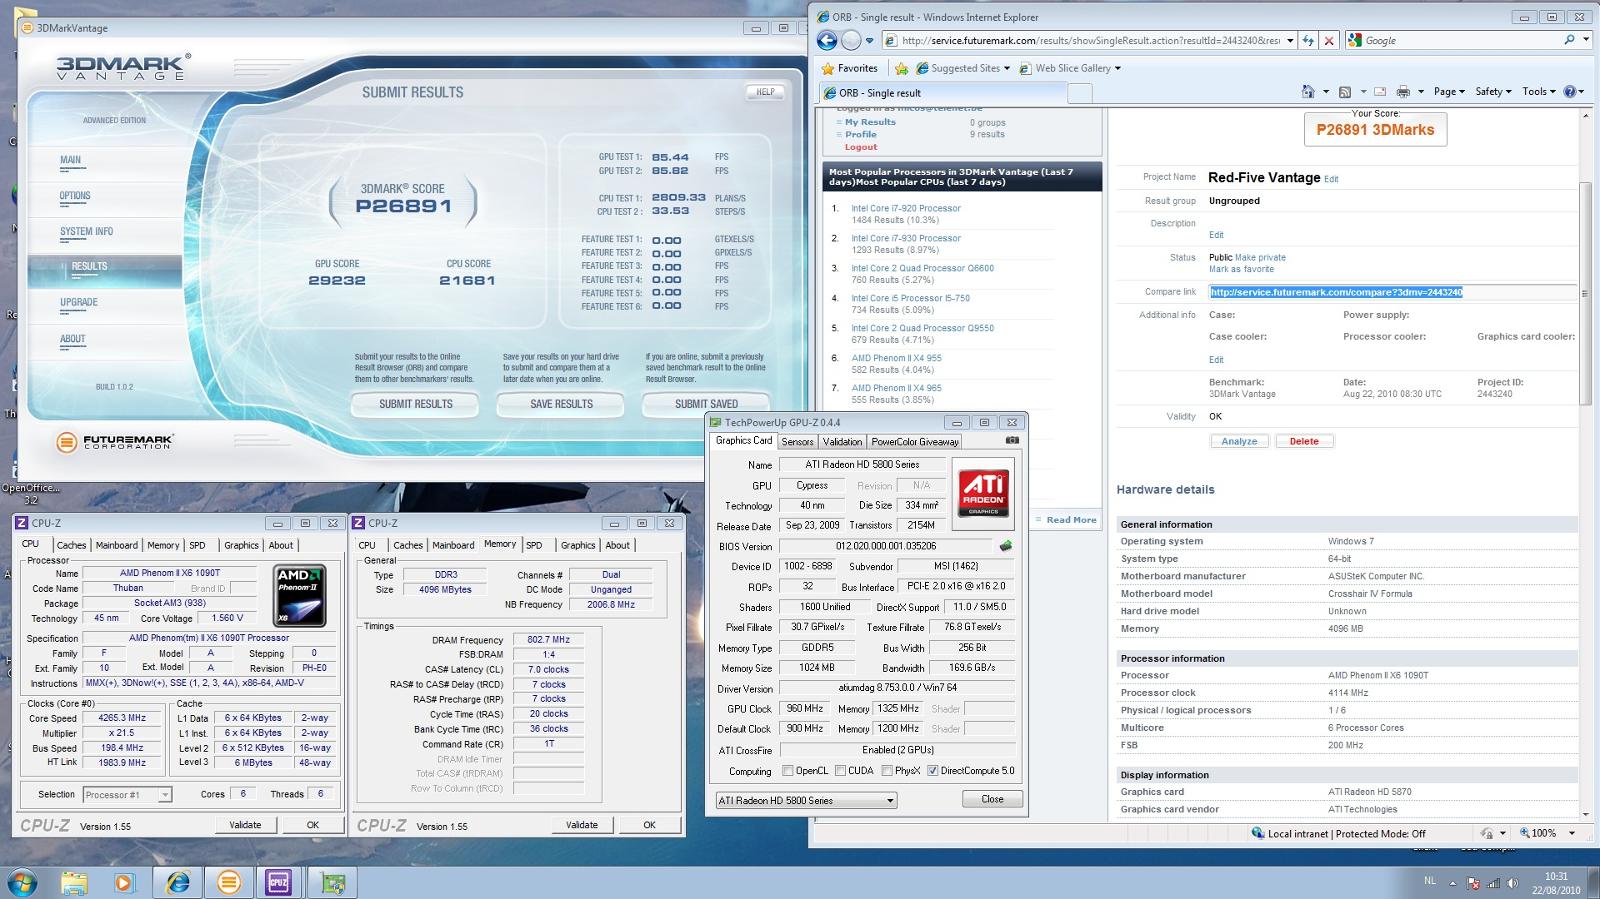Click the Windows Start orb
The image size is (1600, 899).
(22, 882)
